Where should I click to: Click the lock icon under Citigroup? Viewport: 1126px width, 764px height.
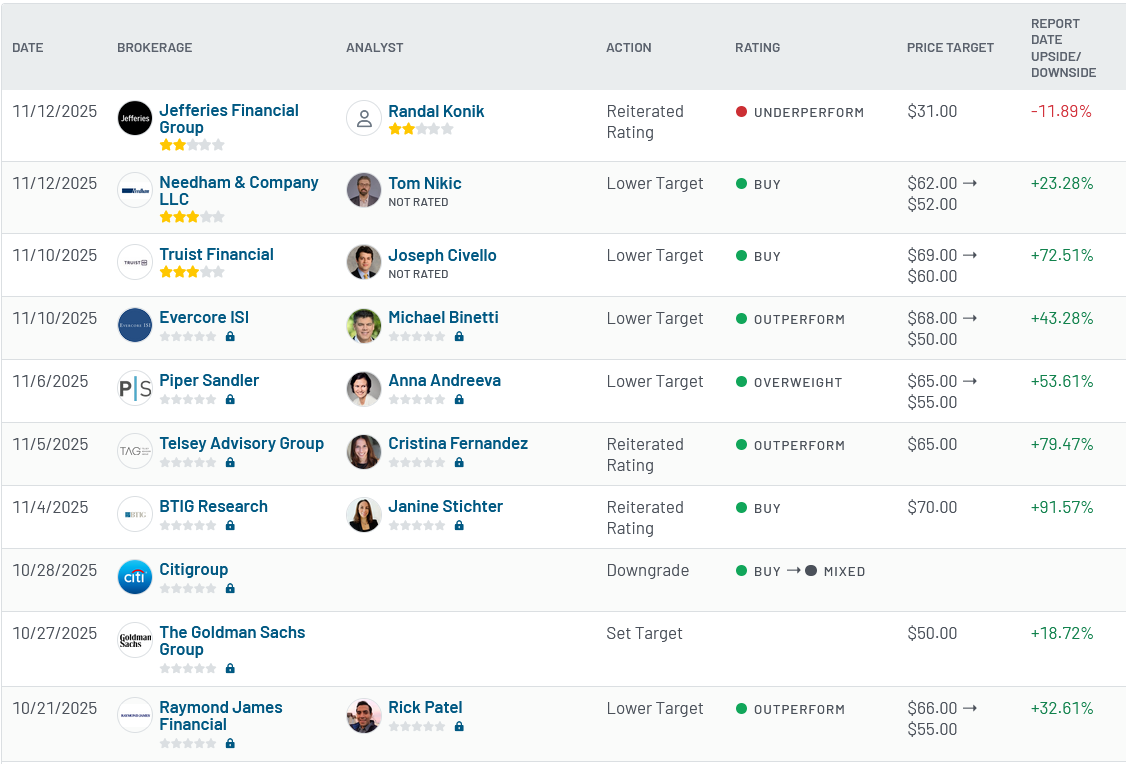[x=231, y=588]
